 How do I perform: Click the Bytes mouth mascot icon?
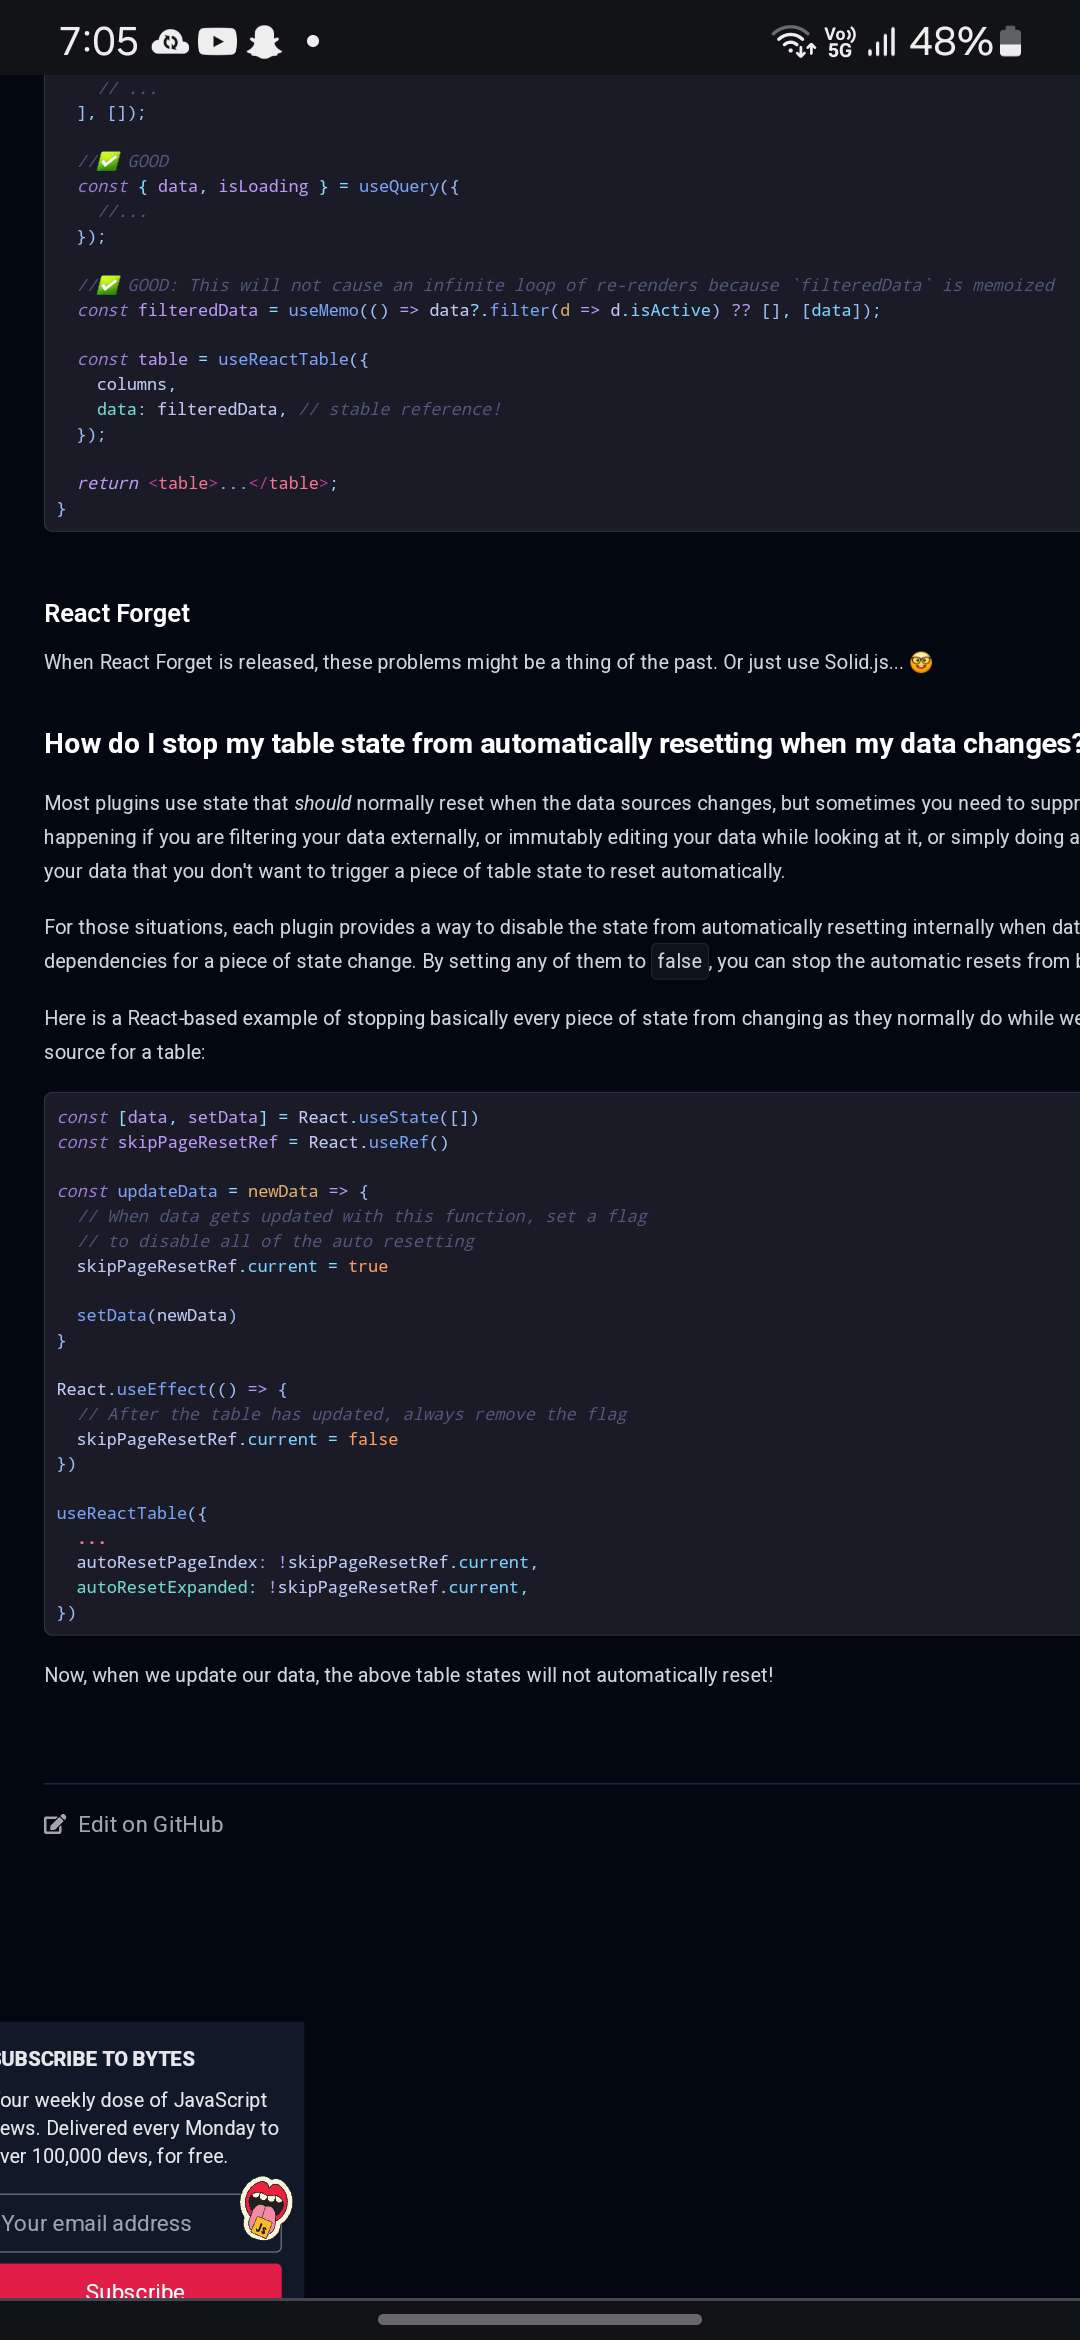(x=266, y=2208)
